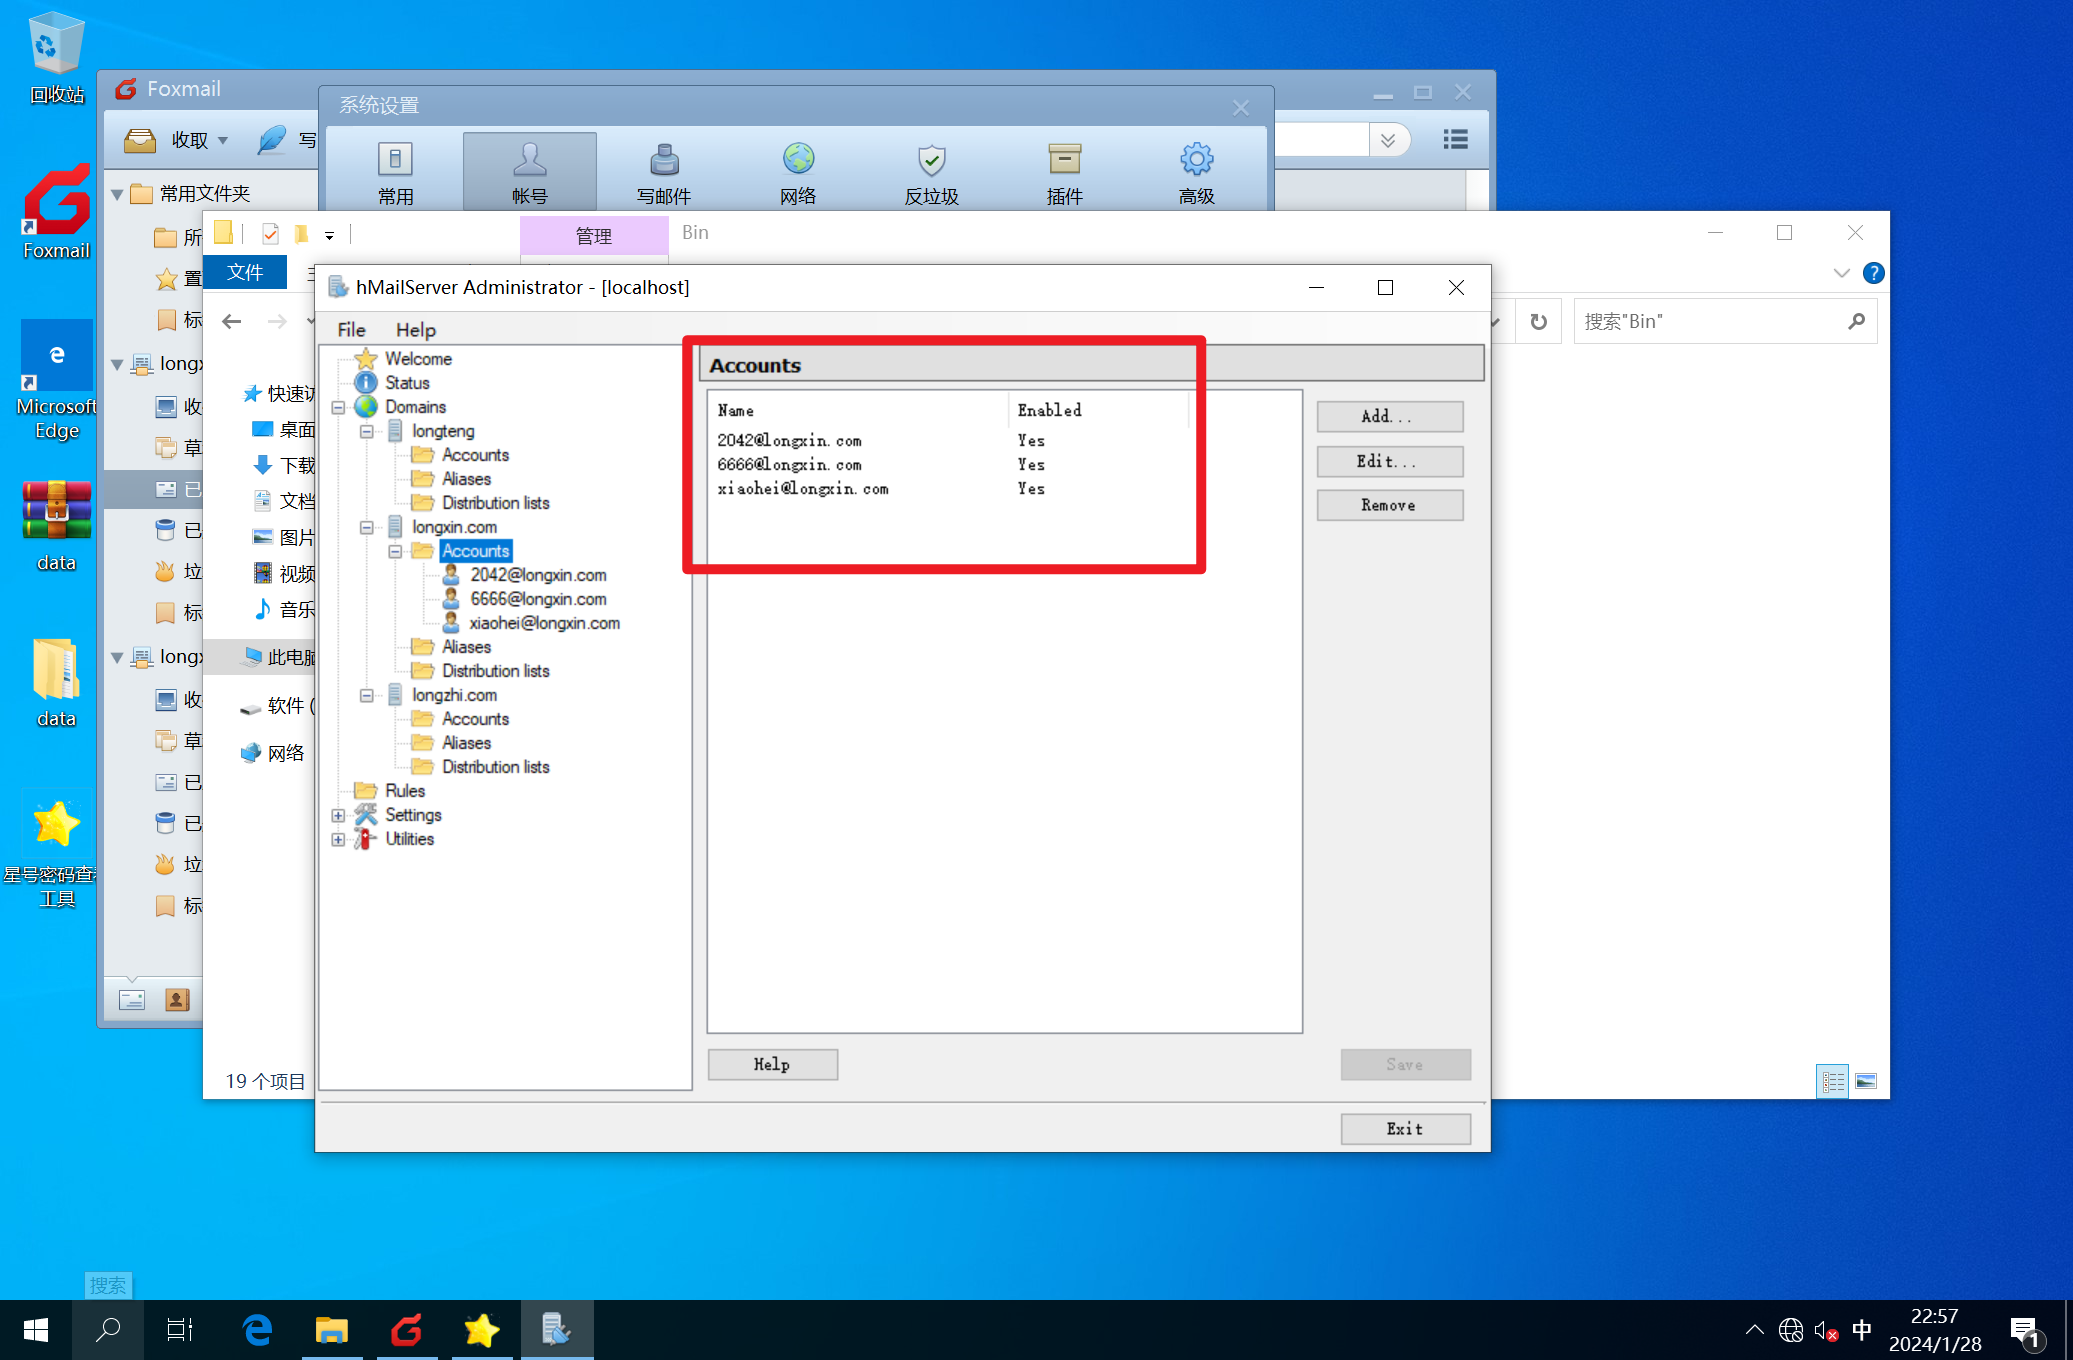Open Aliases folder under longxin.com

(x=466, y=647)
